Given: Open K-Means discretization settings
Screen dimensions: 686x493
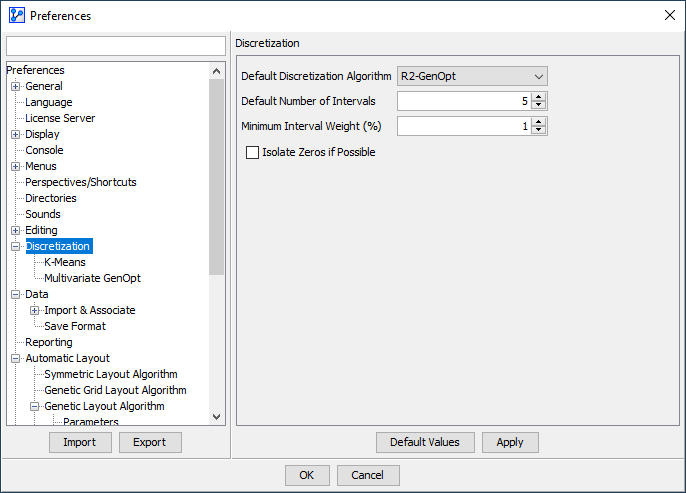Looking at the screenshot, I should click(65, 262).
